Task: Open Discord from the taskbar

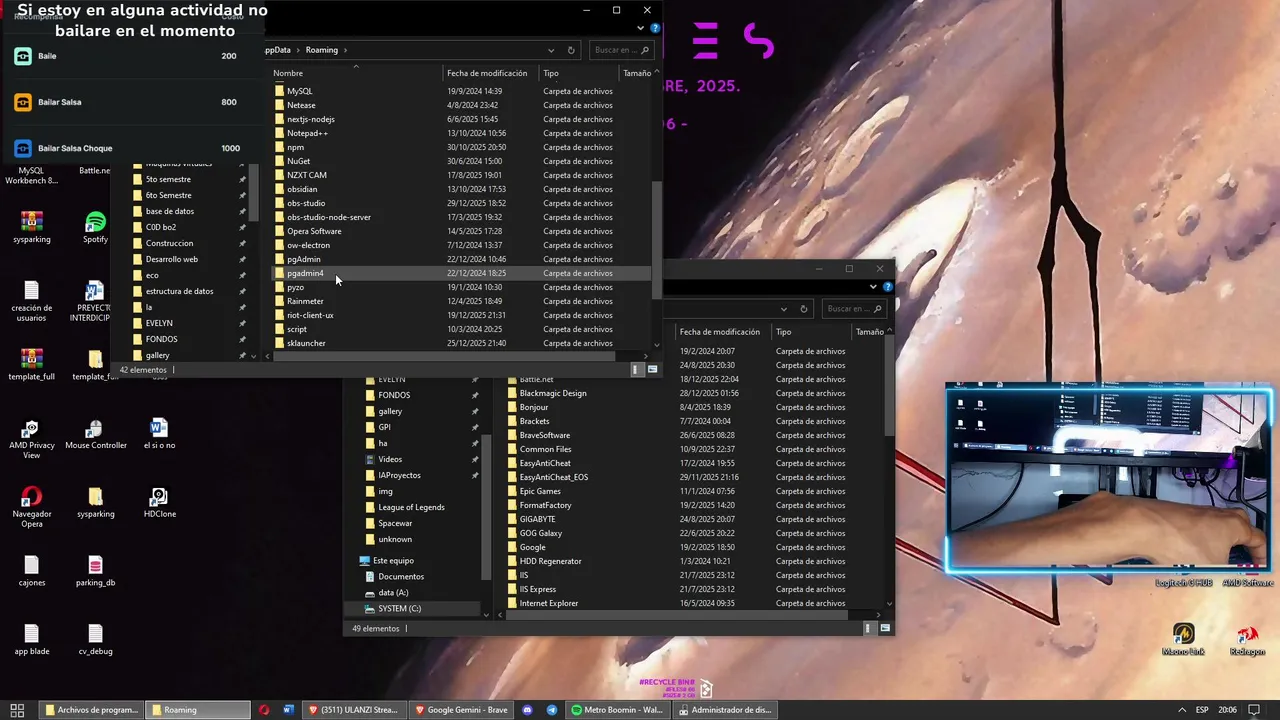Action: click(528, 710)
